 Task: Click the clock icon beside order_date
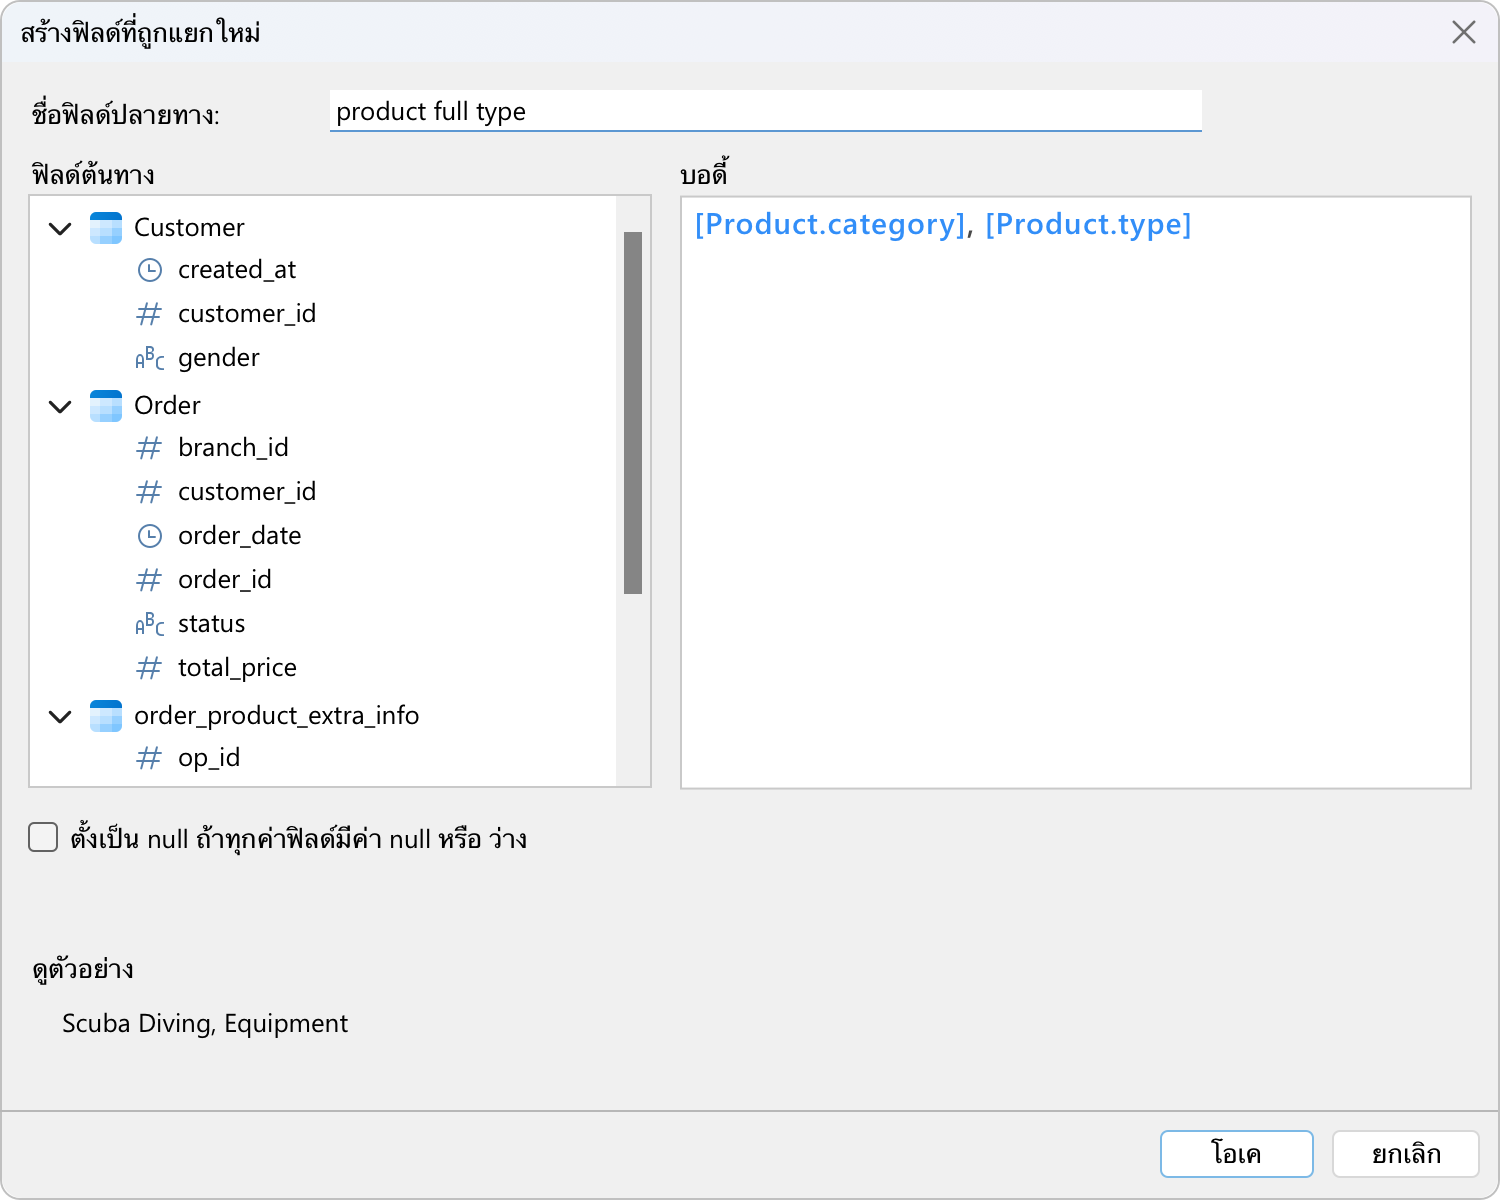149,536
